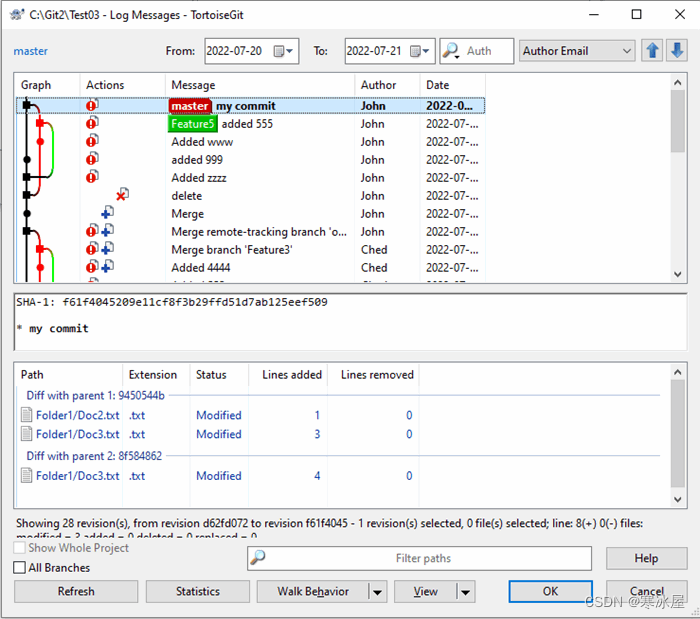Open the Walk Behavior dropdown arrow
The width and height of the screenshot is (700, 619).
[378, 592]
